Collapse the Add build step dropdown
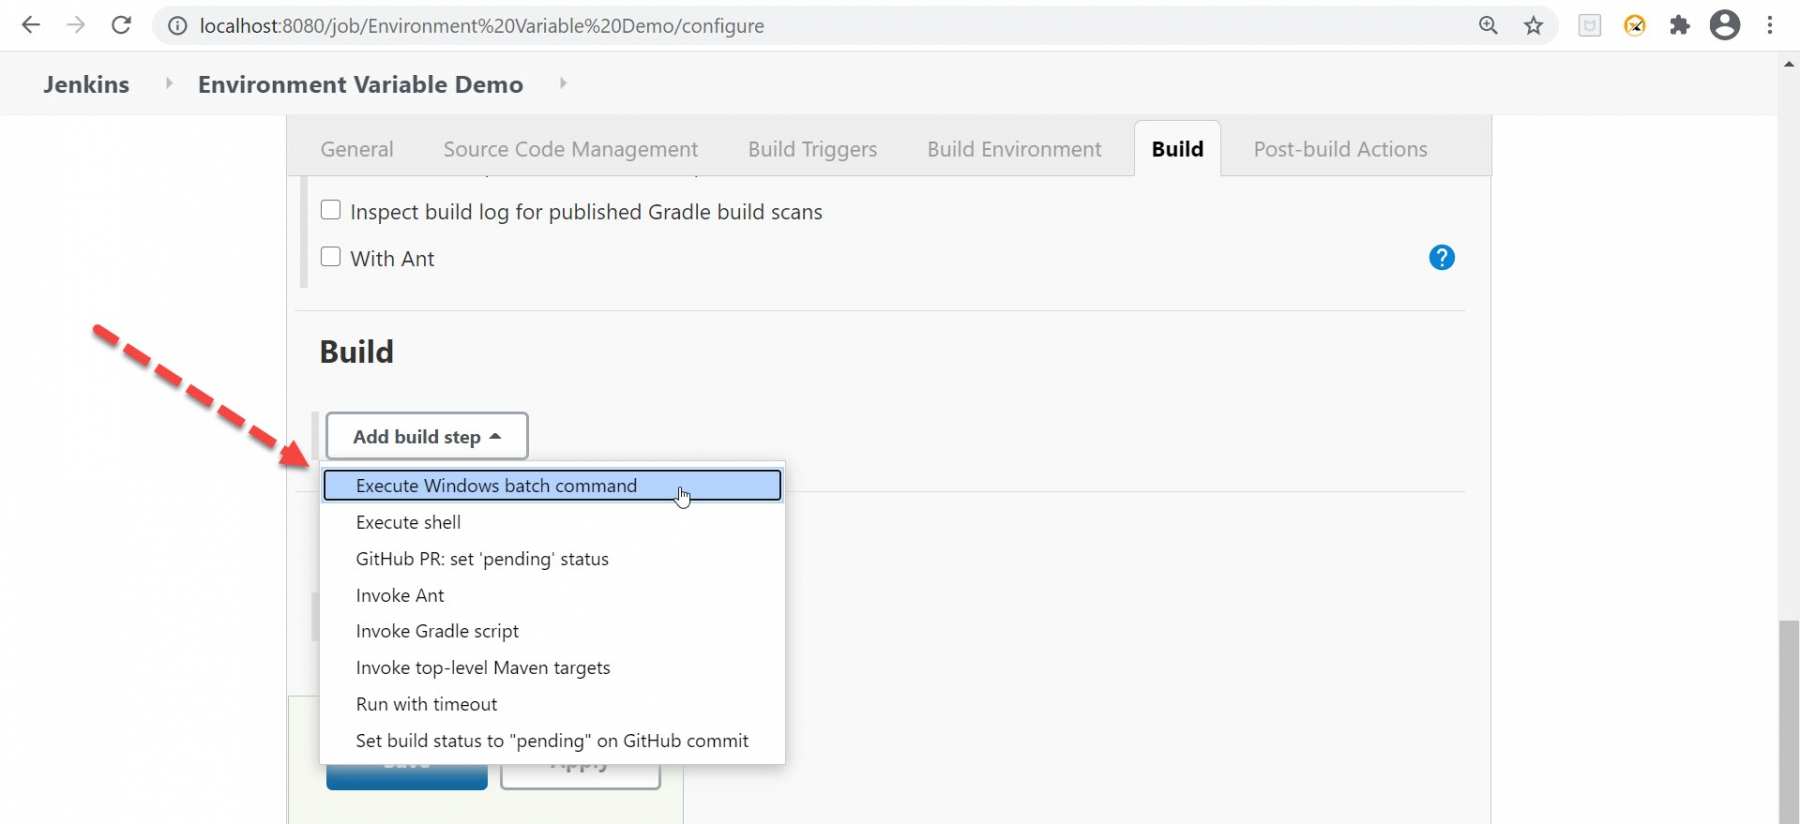Screen dimensions: 1800x824 tap(427, 437)
